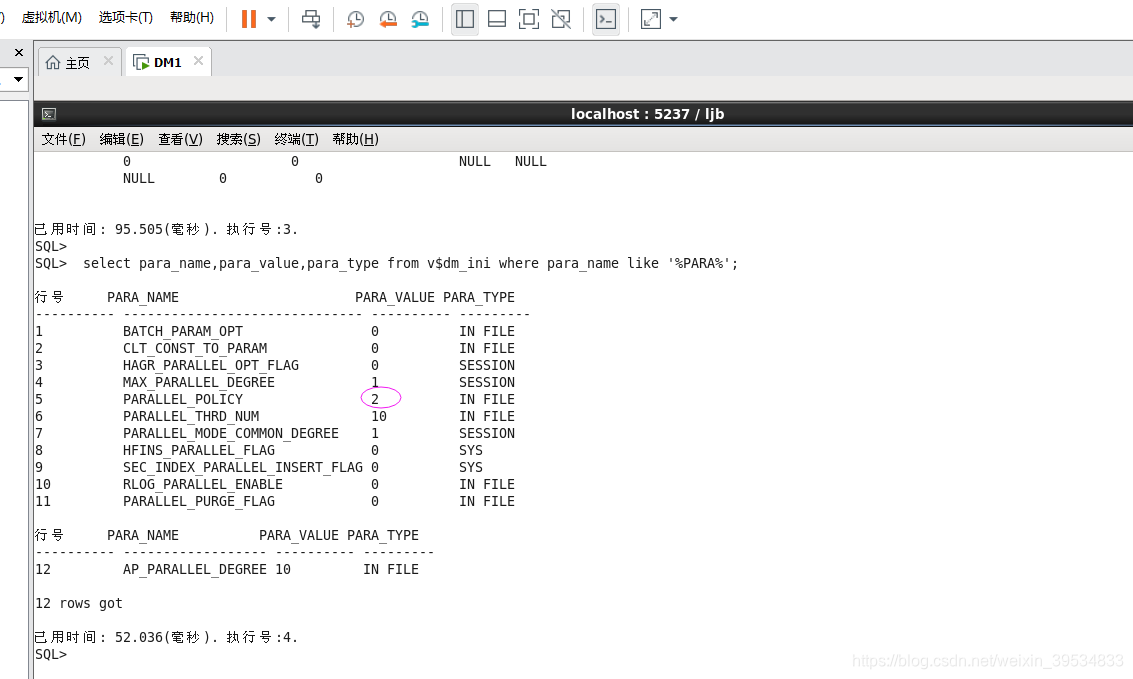Image resolution: width=1133 pixels, height=679 pixels.
Task: Open terminal 终端(T) menu
Action: [296, 139]
